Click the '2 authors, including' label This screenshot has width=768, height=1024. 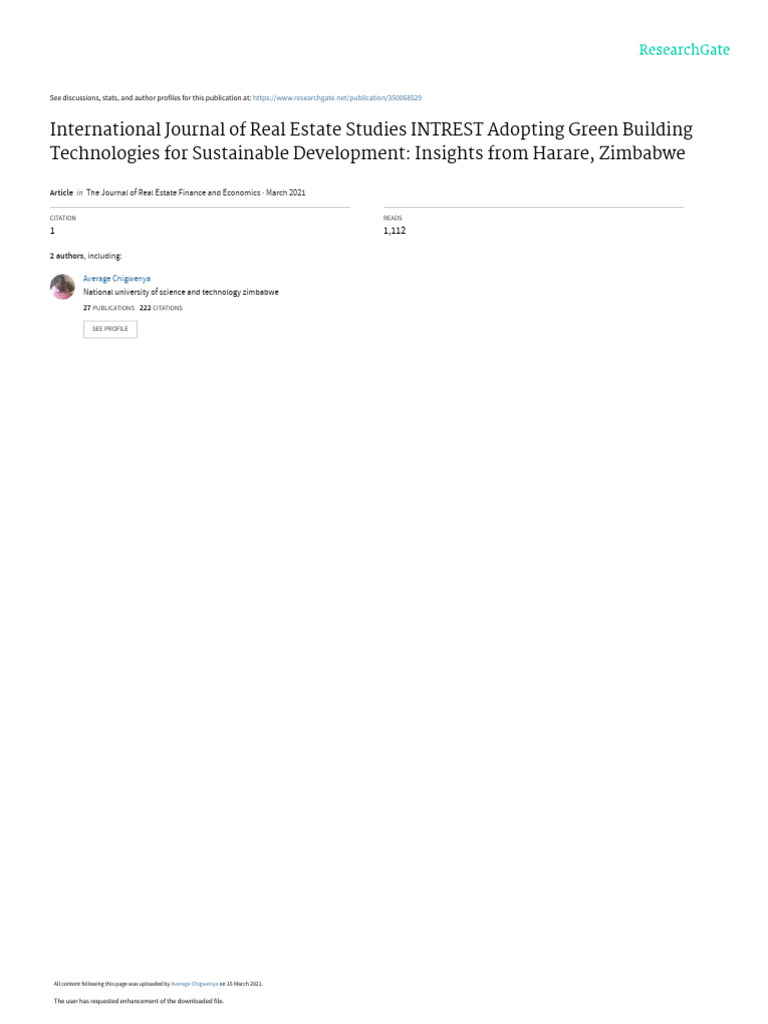pyautogui.click(x=86, y=256)
